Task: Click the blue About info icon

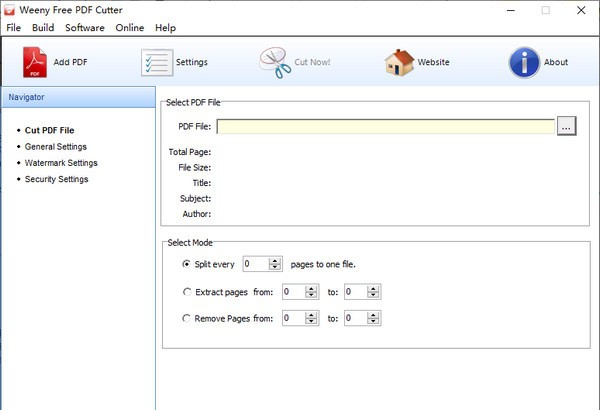Action: 524,62
